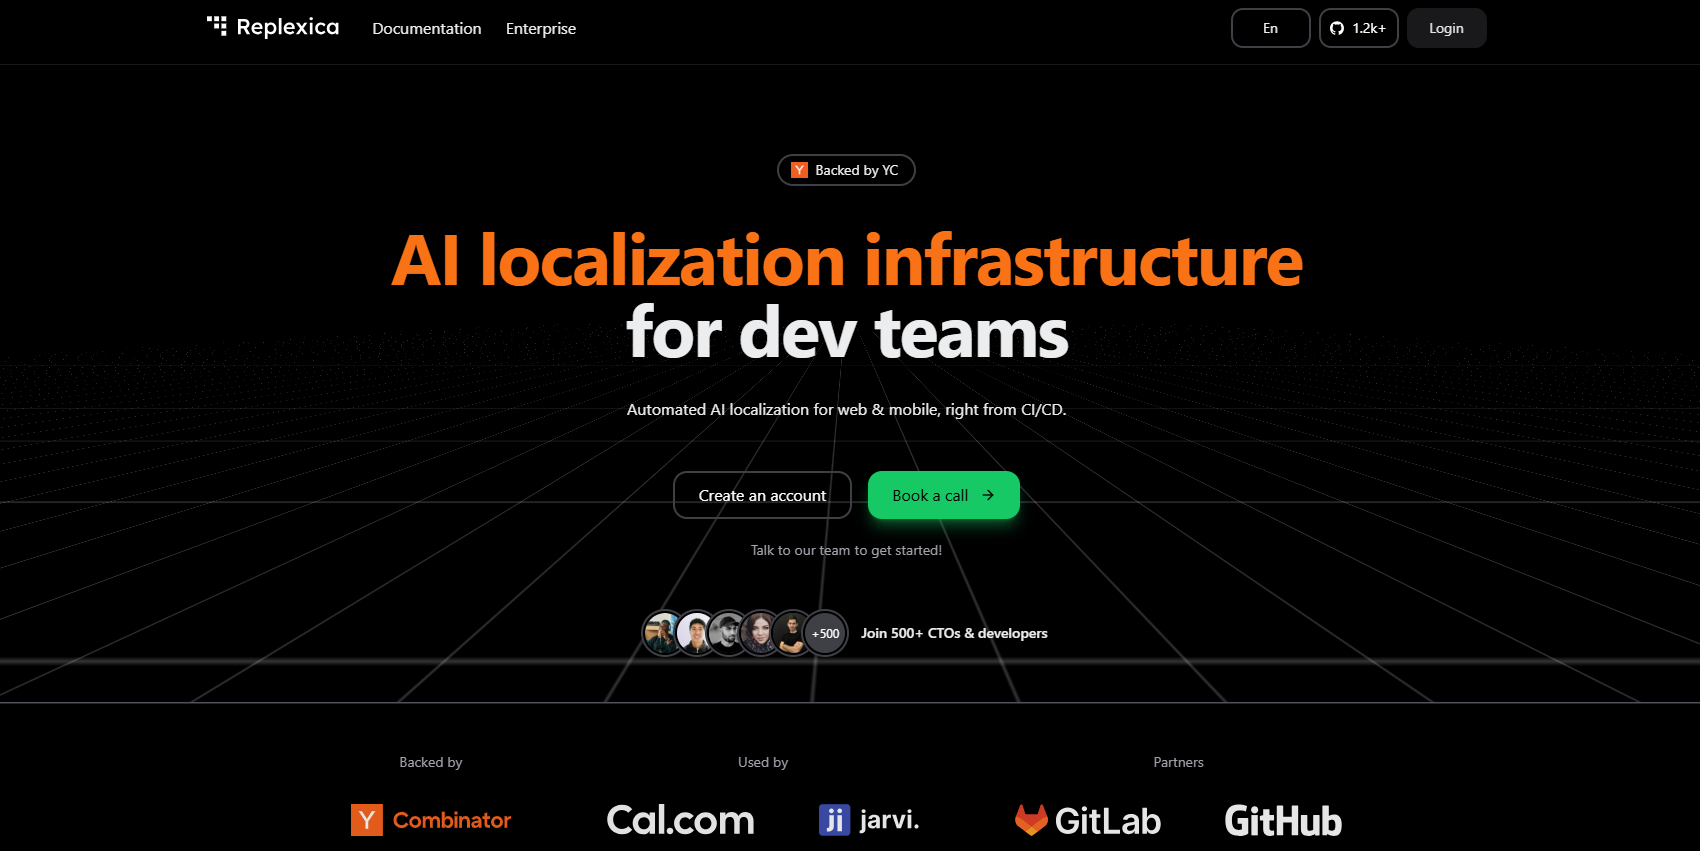This screenshot has height=851, width=1700.
Task: Open the Documentation menu item
Action: 427,28
